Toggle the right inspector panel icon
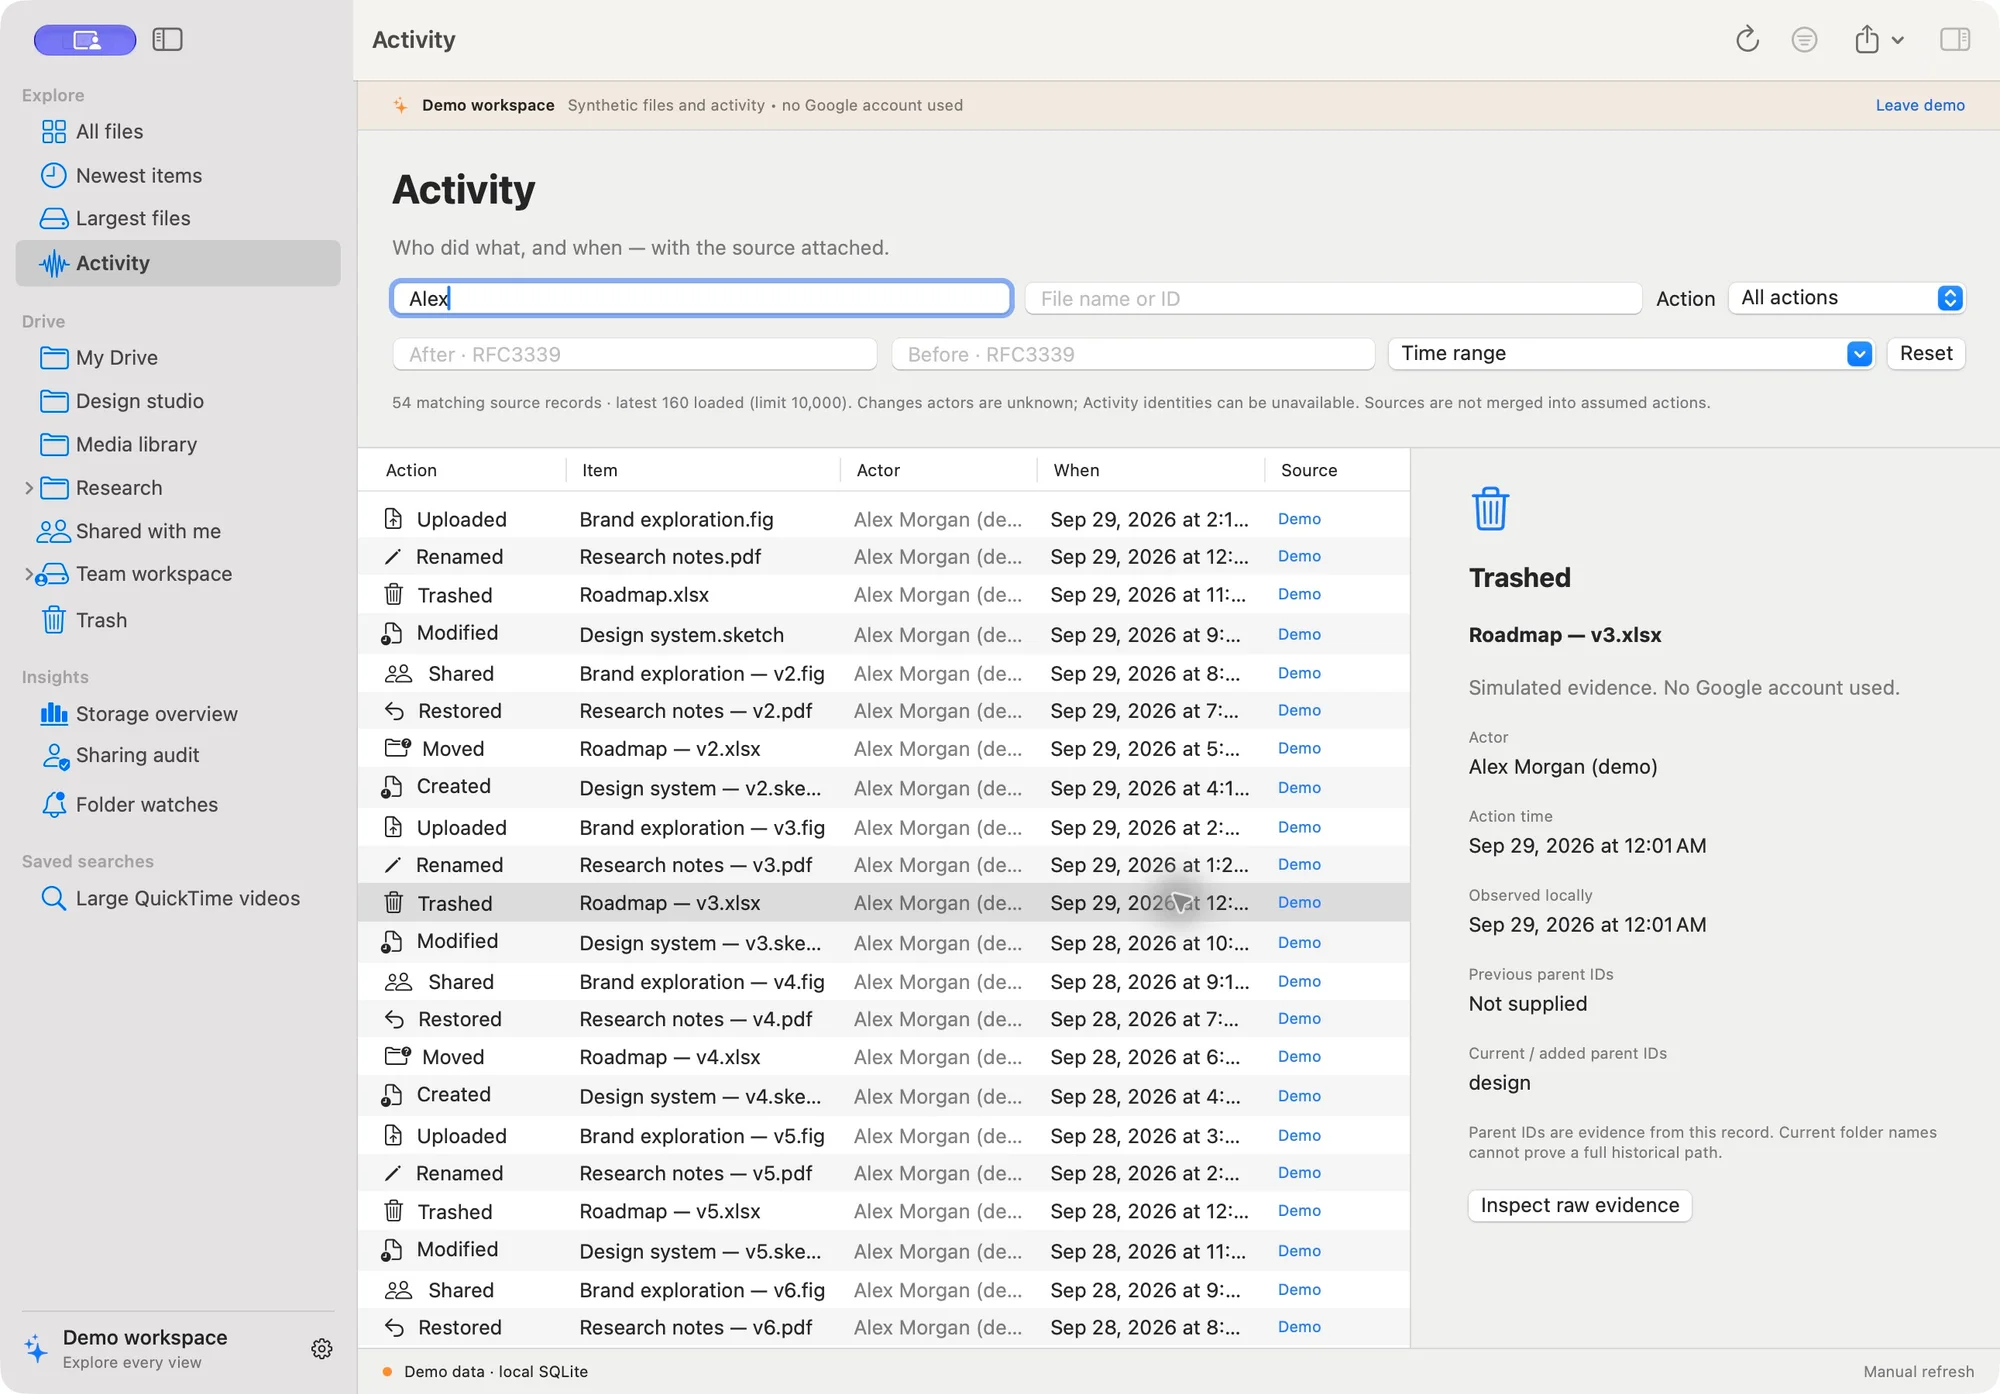 (x=1955, y=40)
